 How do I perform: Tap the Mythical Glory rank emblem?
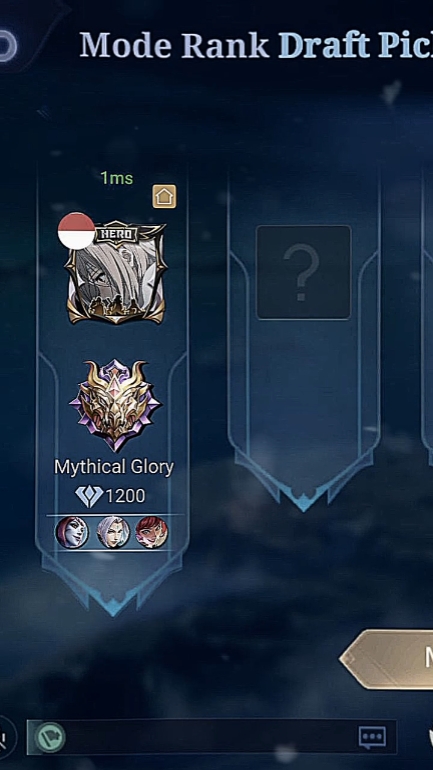pos(115,405)
